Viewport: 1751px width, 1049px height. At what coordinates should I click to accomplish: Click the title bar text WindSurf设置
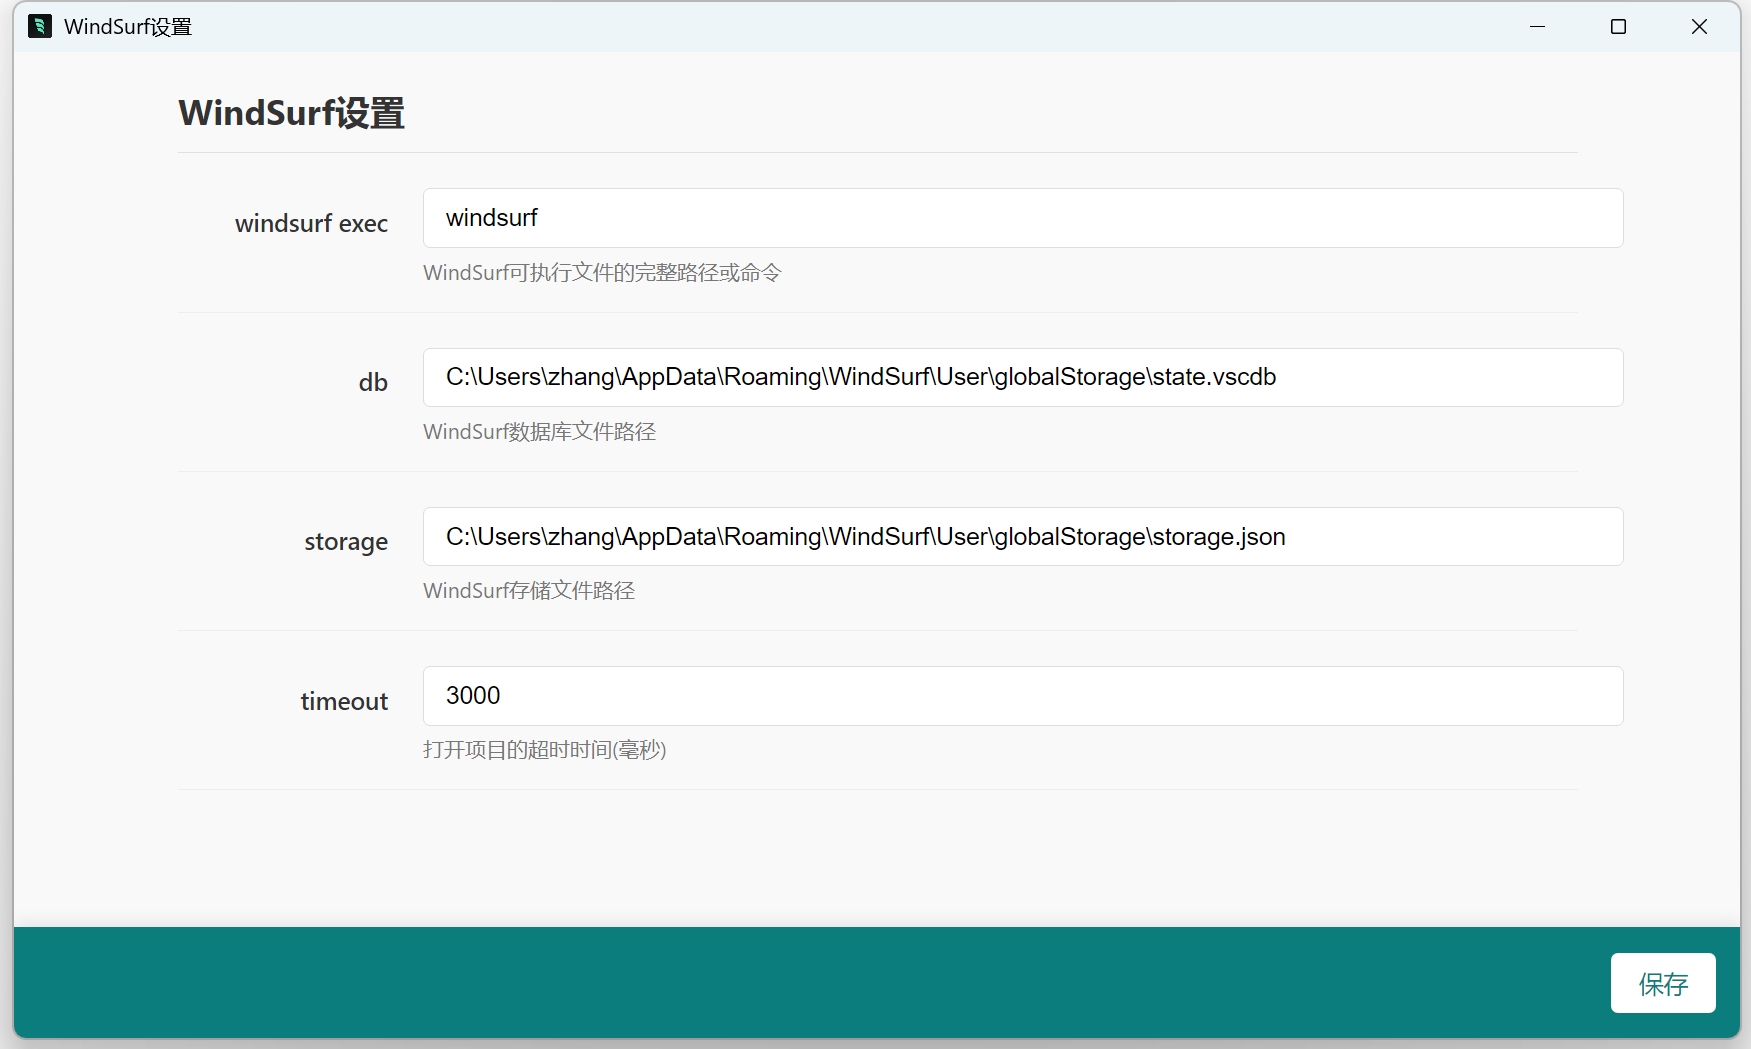pos(128,27)
